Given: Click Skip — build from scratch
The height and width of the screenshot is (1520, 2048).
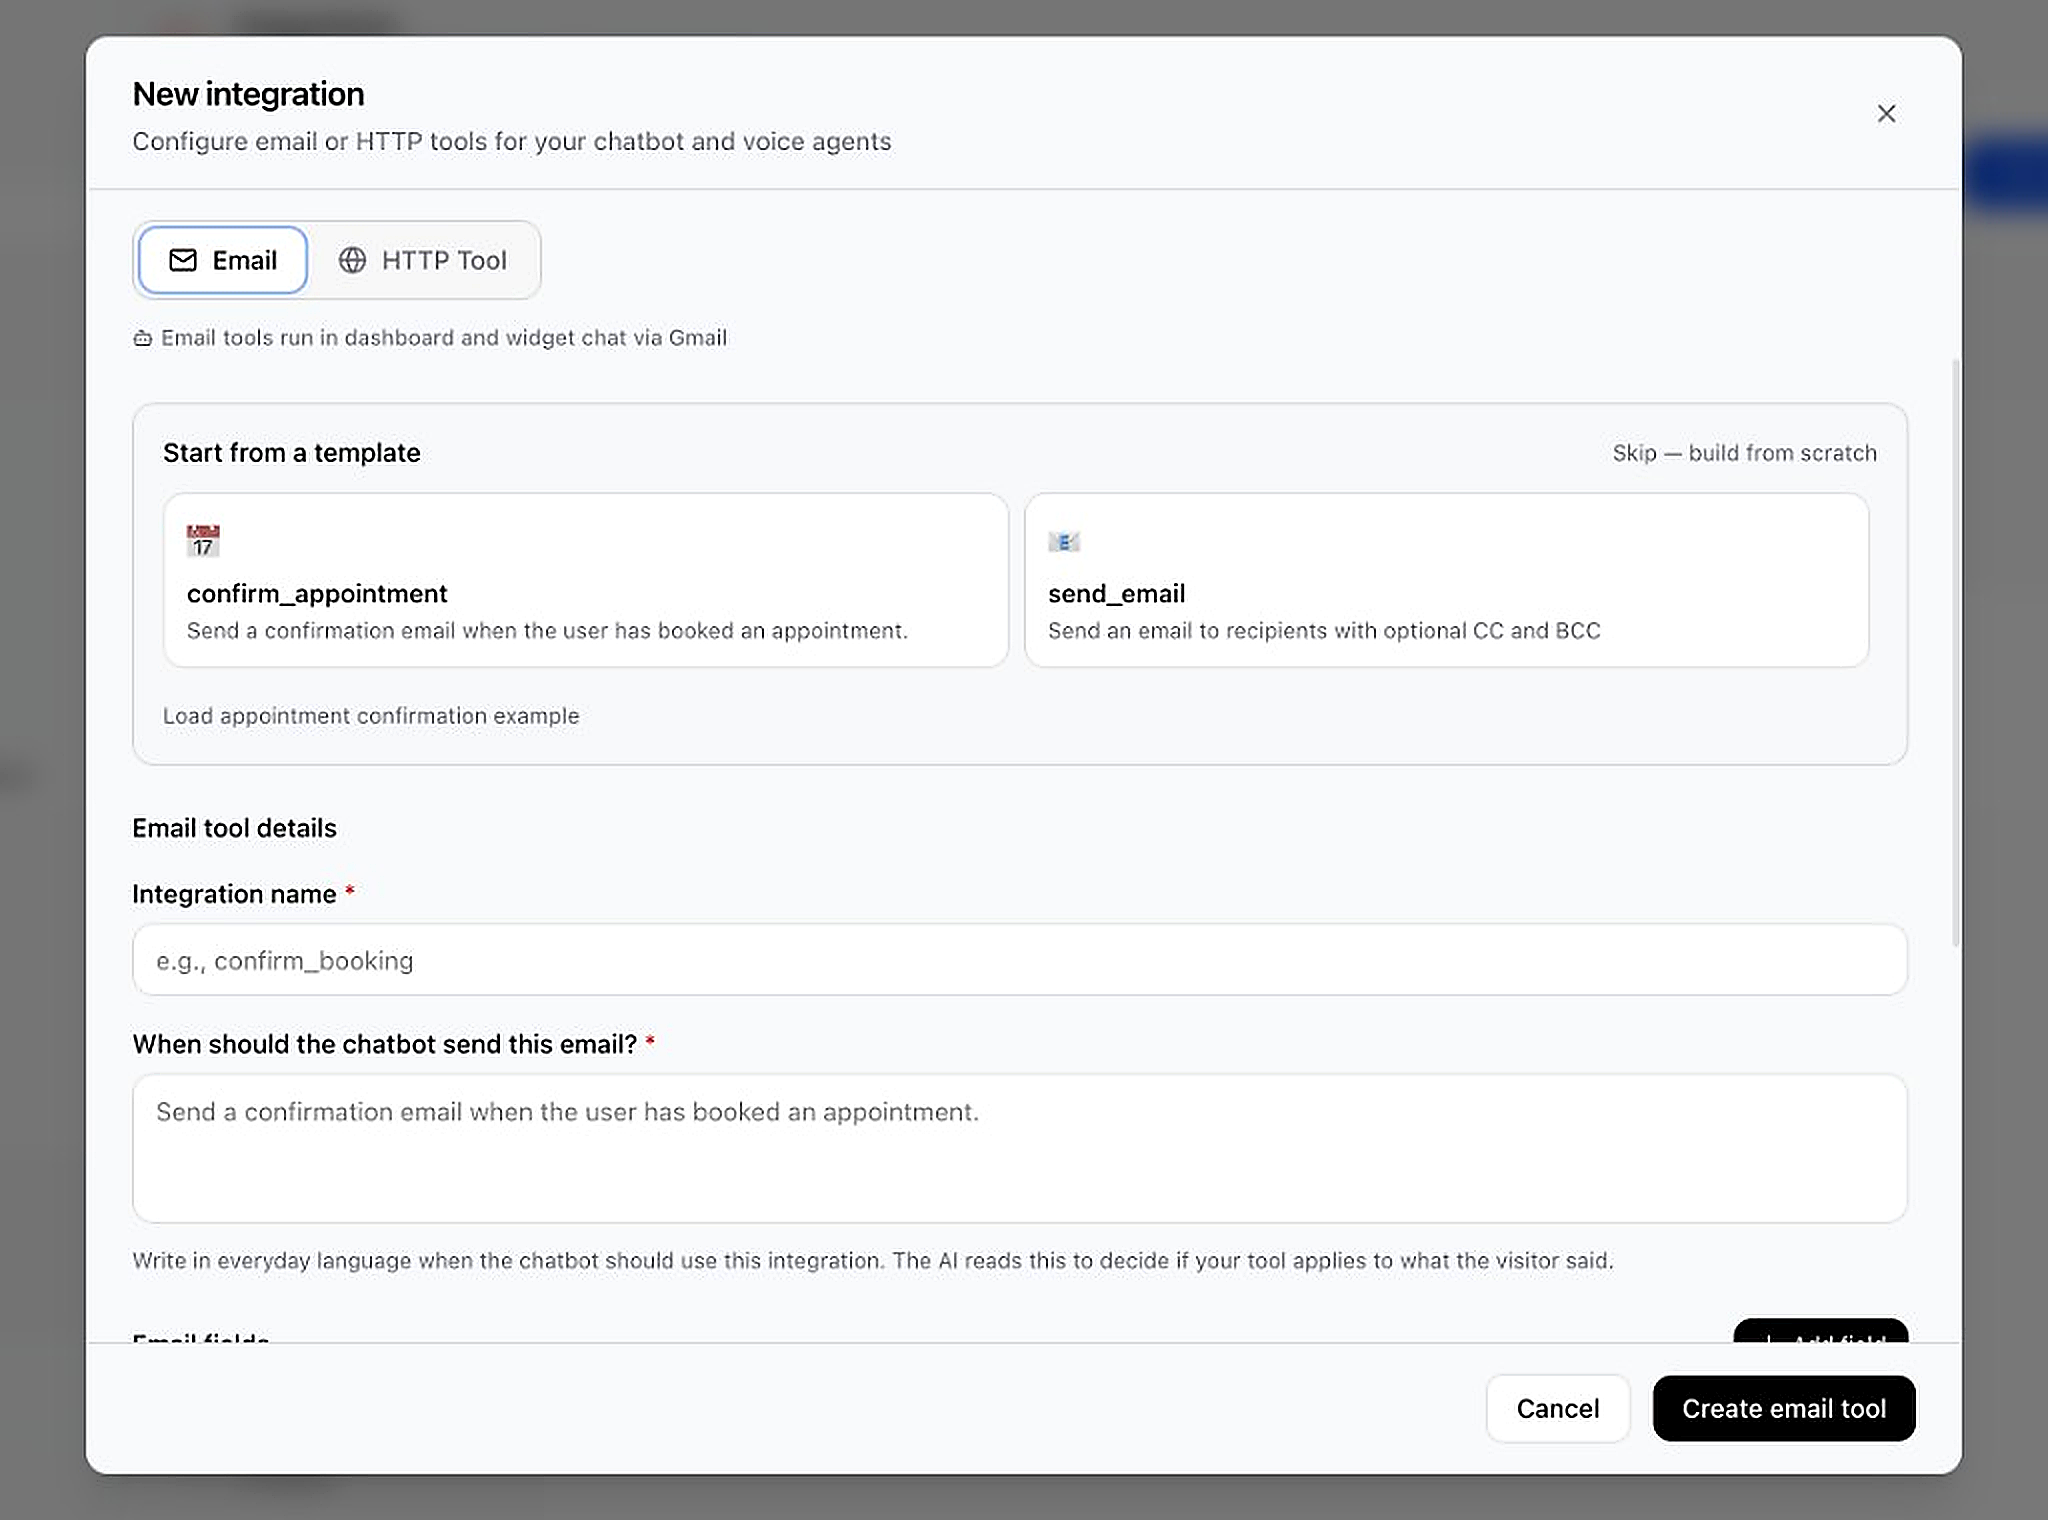Looking at the screenshot, I should tap(1744, 453).
